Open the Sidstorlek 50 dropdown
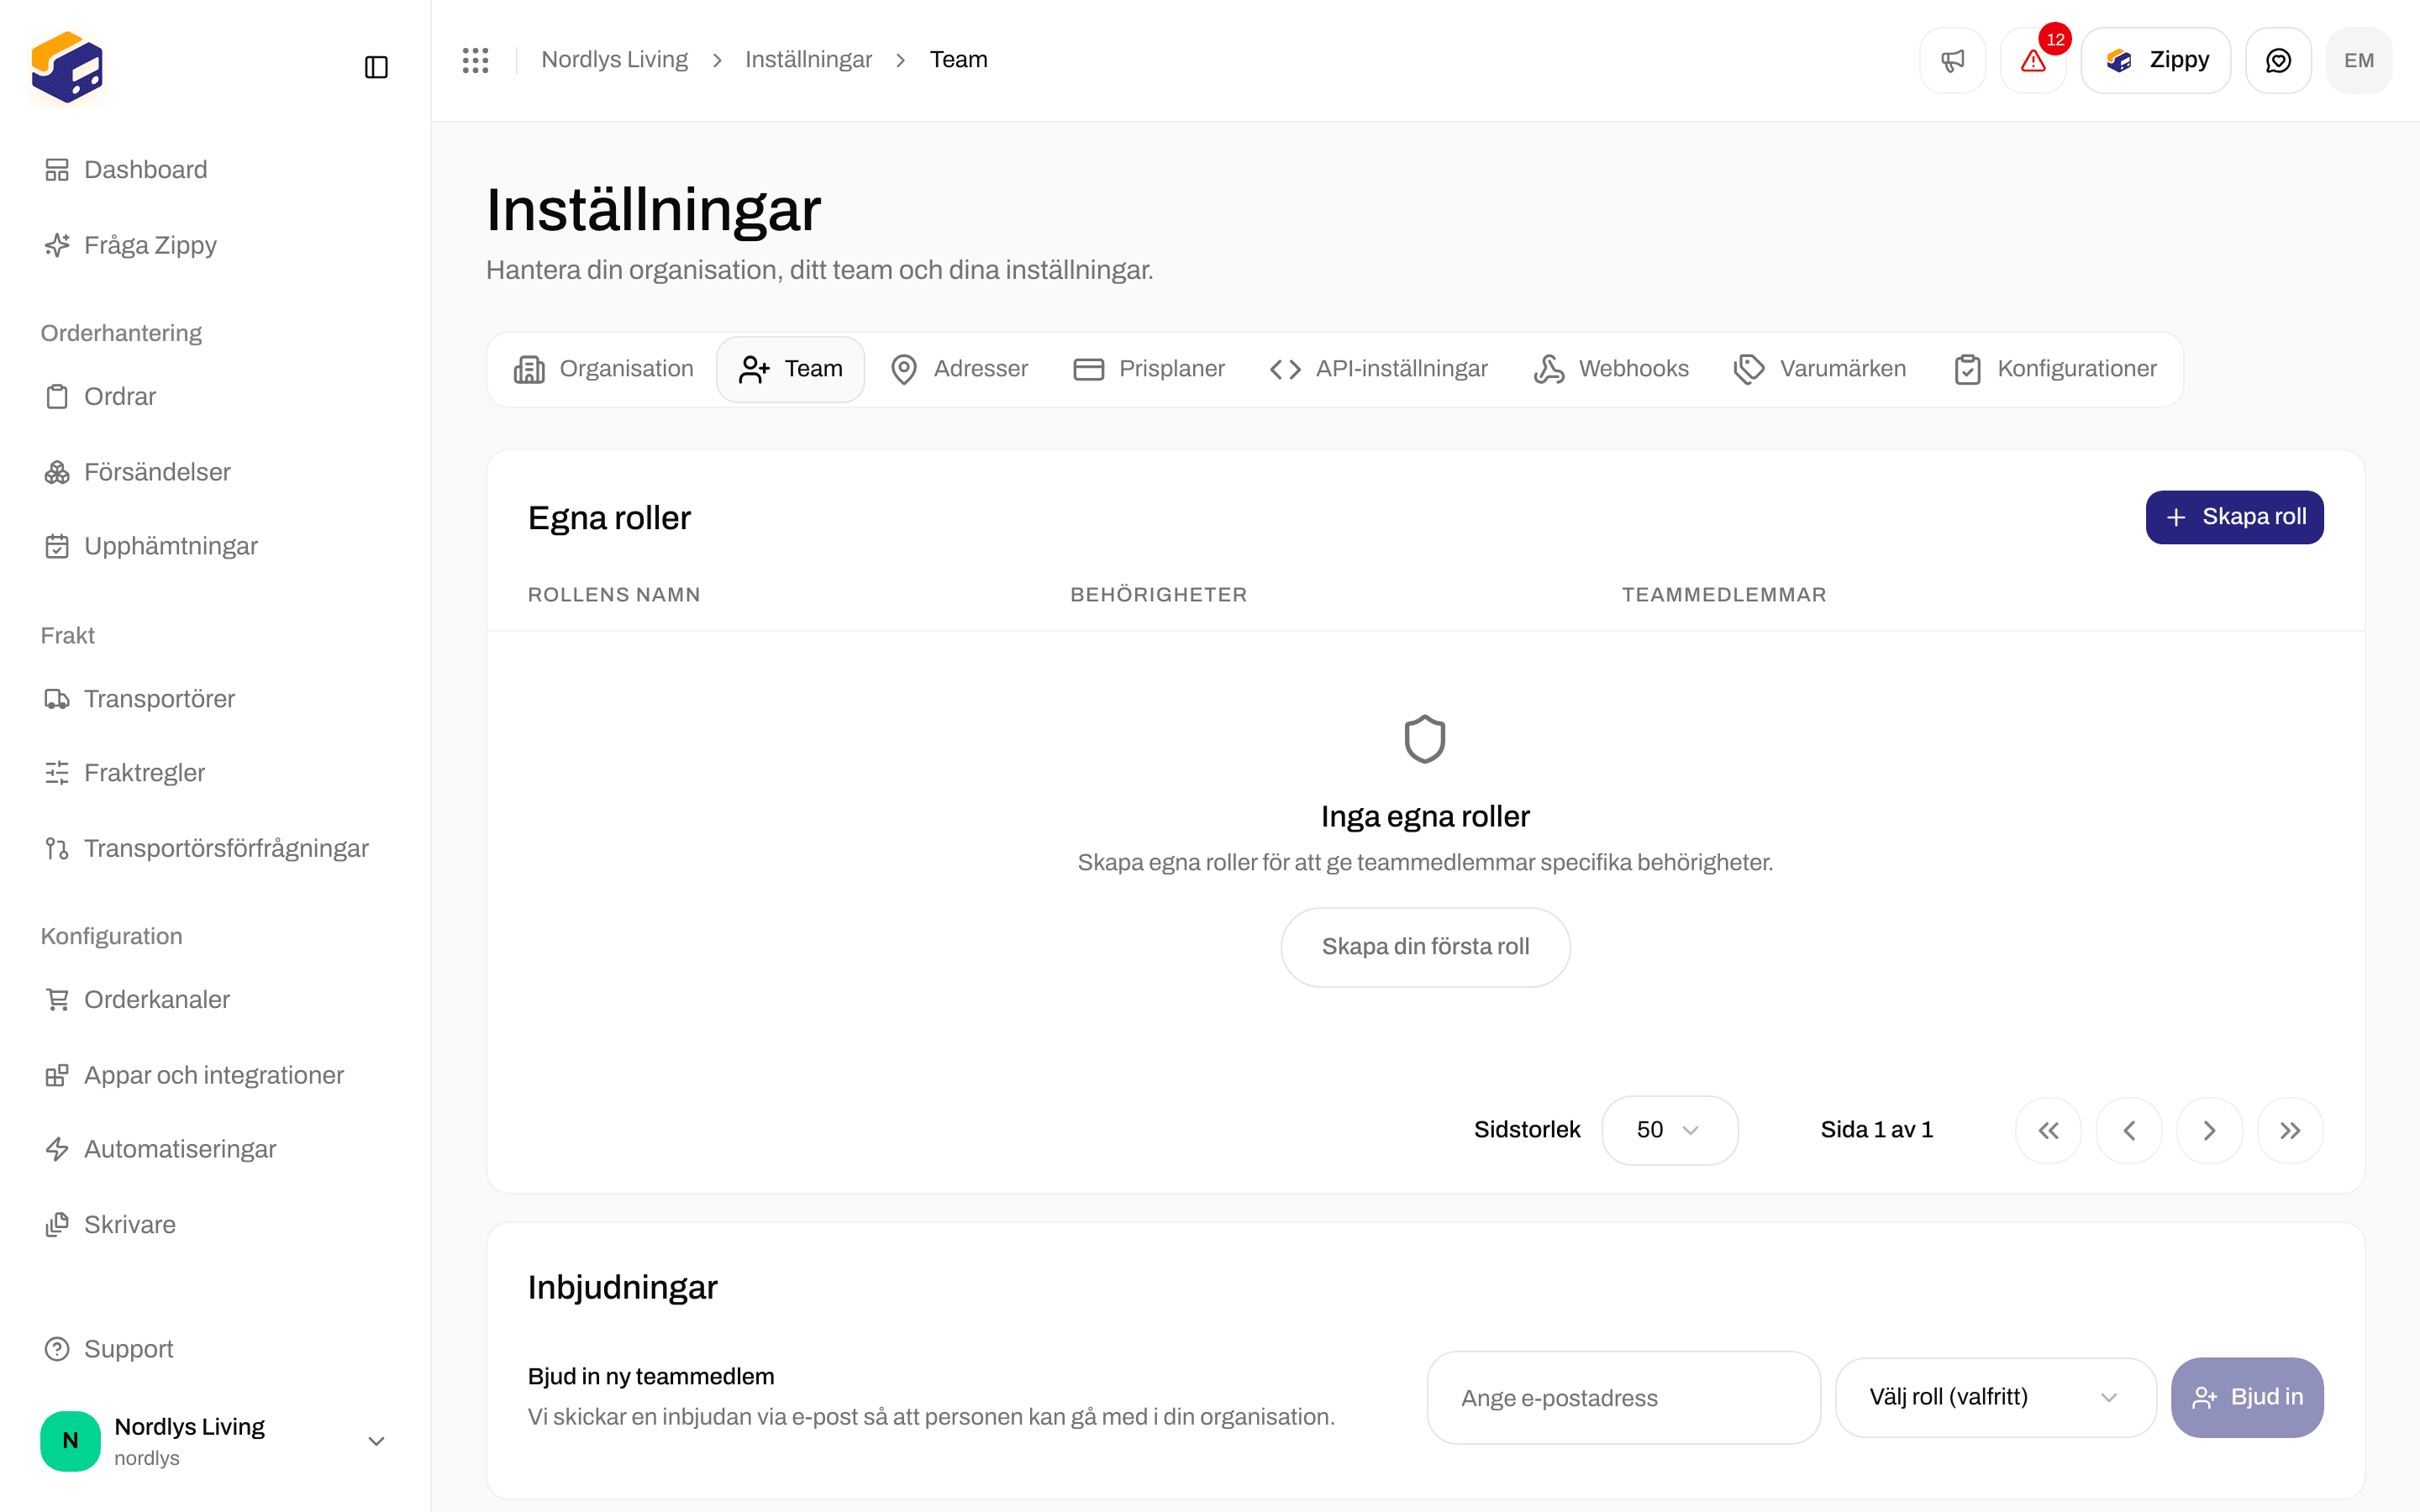 pos(1669,1130)
